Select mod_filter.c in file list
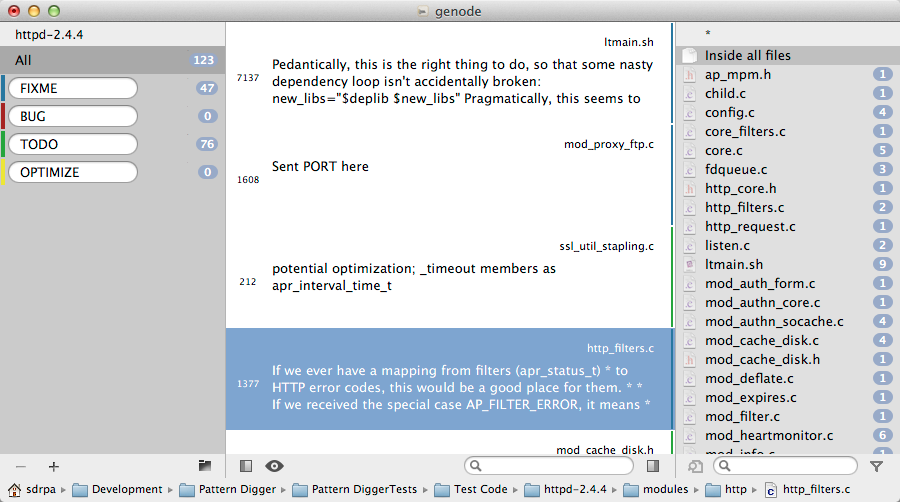Image resolution: width=900 pixels, height=502 pixels. (788, 417)
